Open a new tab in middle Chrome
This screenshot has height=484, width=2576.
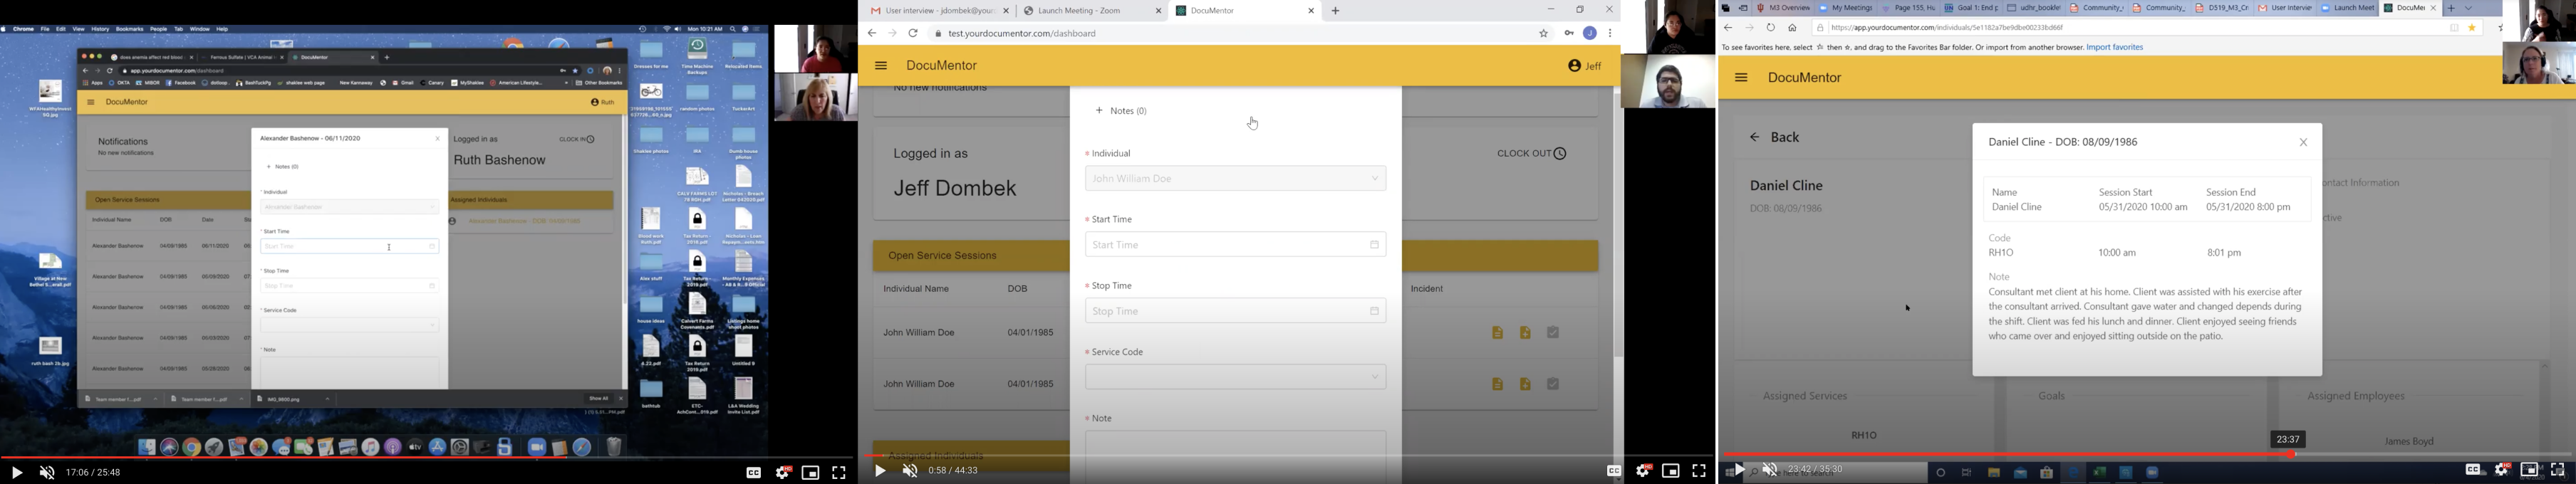pyautogui.click(x=1336, y=11)
